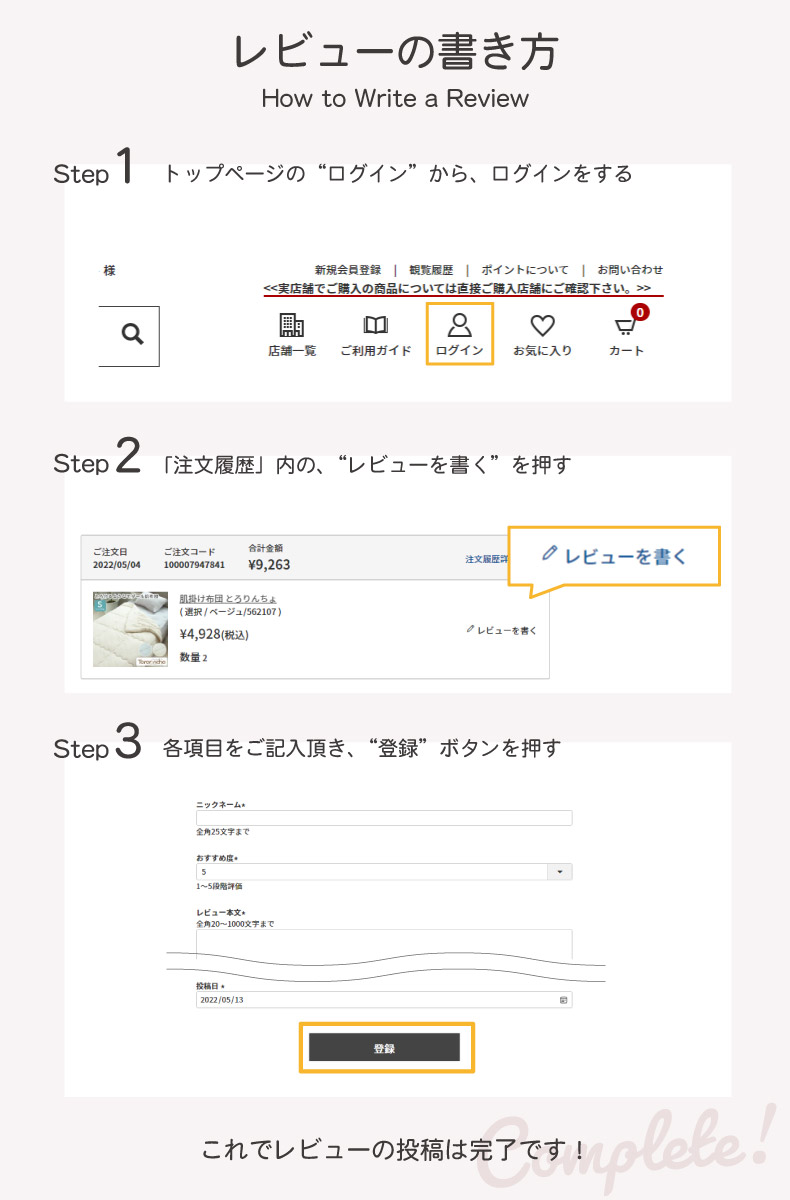Click the ニックネーム input field
This screenshot has width=790, height=1200.
384,818
